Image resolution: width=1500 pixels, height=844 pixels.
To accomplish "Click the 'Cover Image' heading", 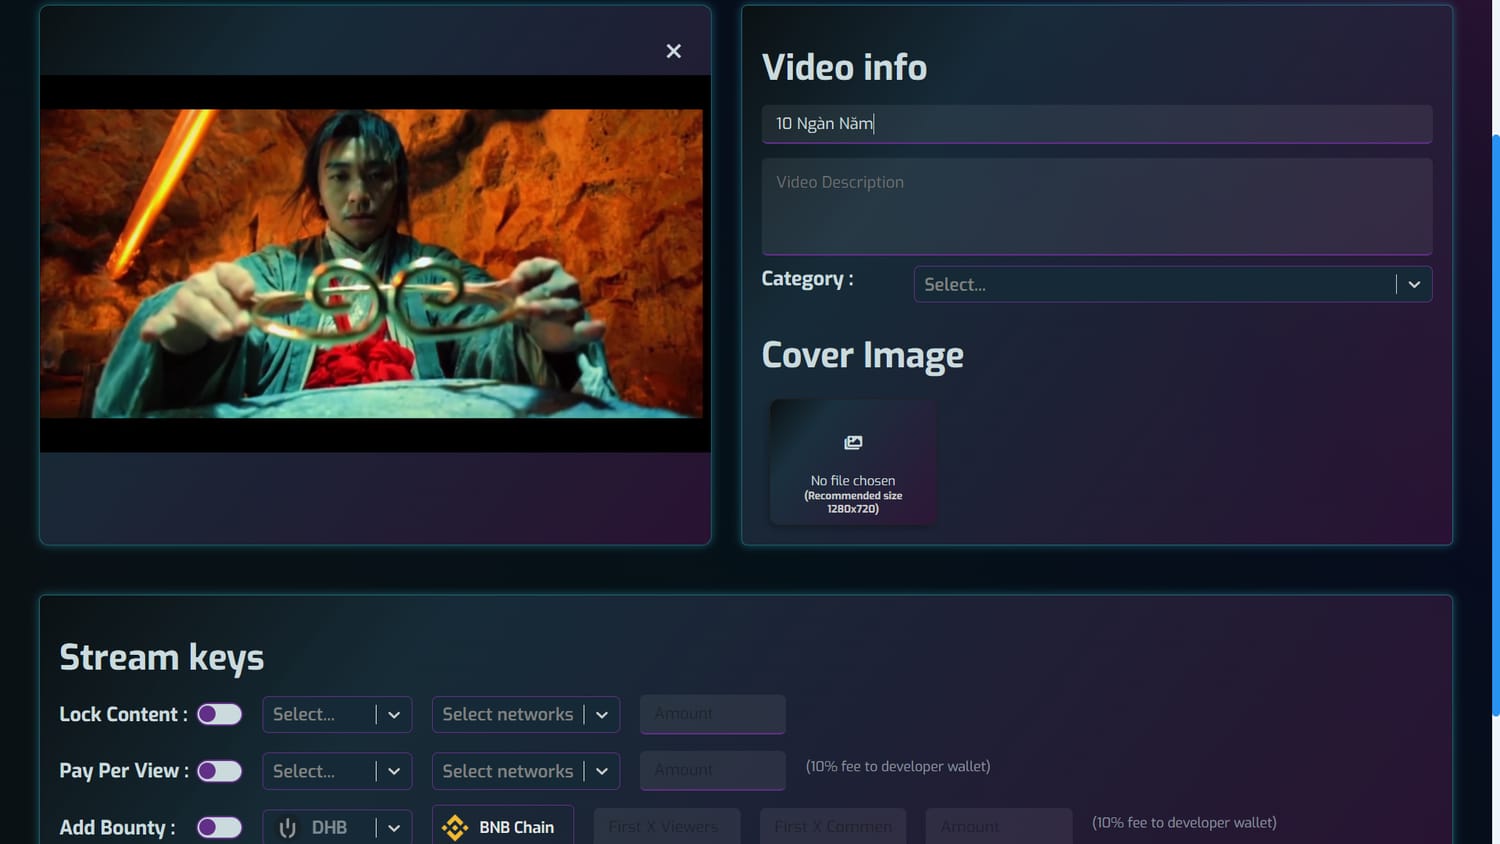I will [x=863, y=355].
